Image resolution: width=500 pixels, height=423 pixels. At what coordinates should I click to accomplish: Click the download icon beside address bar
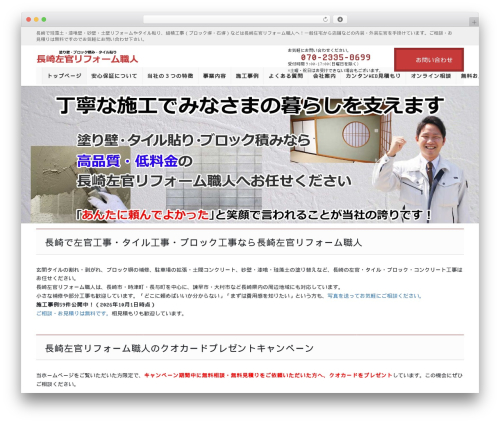340,20
